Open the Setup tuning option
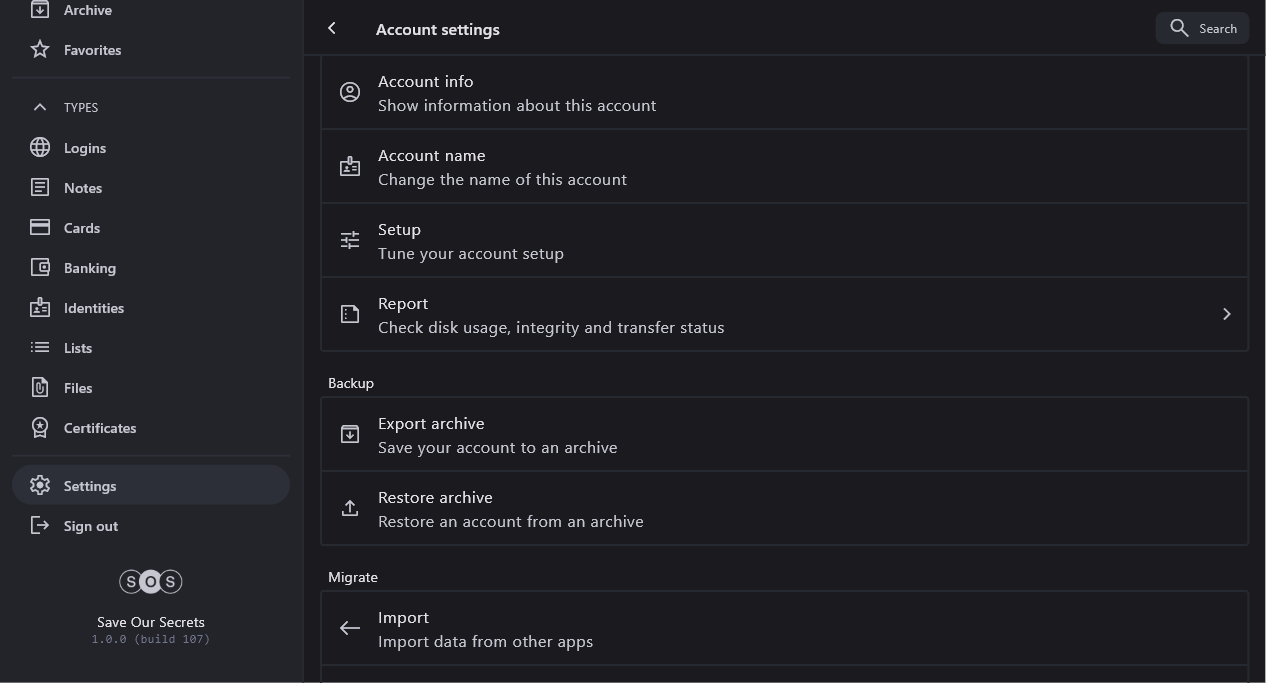Image resolution: width=1266 pixels, height=683 pixels. (784, 241)
